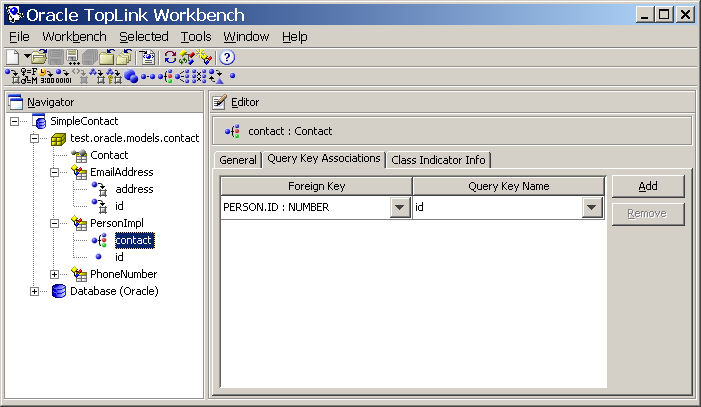This screenshot has height=407, width=701.
Task: Open the Workbench menu
Action: pyautogui.click(x=74, y=37)
